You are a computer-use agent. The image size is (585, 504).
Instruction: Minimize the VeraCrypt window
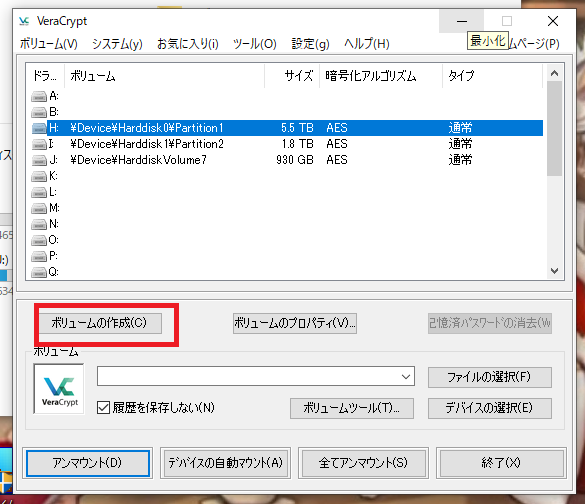point(462,21)
